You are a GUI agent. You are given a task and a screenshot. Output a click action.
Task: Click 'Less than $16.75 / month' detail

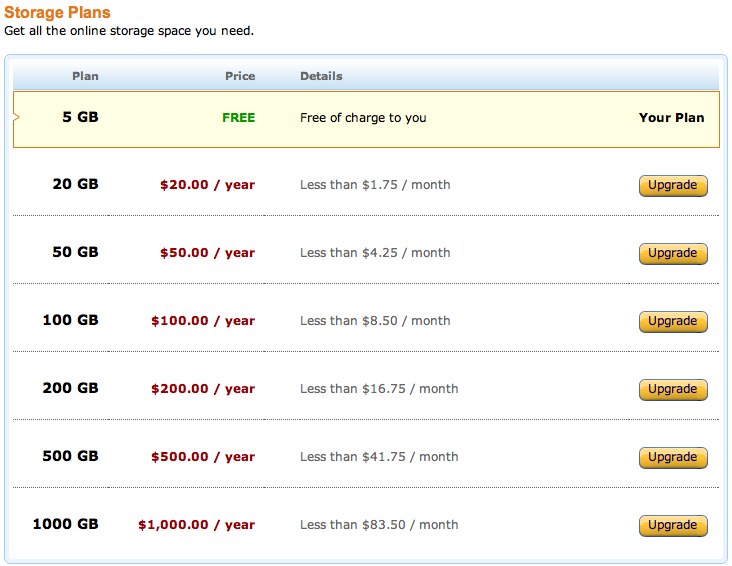click(x=379, y=389)
